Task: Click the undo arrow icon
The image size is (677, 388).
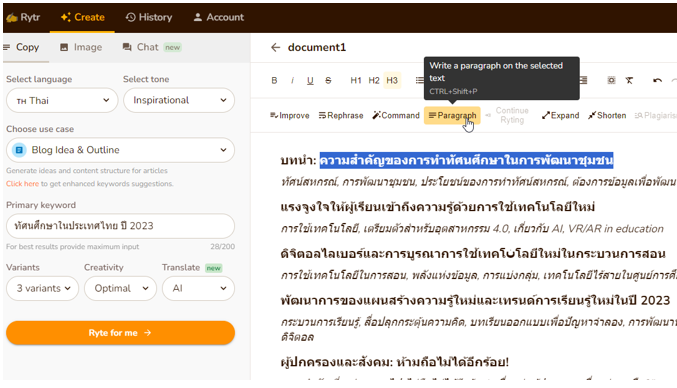Action: (657, 80)
